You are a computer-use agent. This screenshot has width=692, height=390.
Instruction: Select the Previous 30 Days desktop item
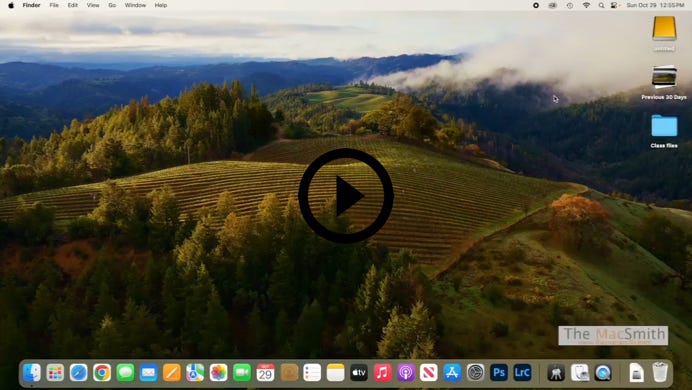pyautogui.click(x=664, y=82)
